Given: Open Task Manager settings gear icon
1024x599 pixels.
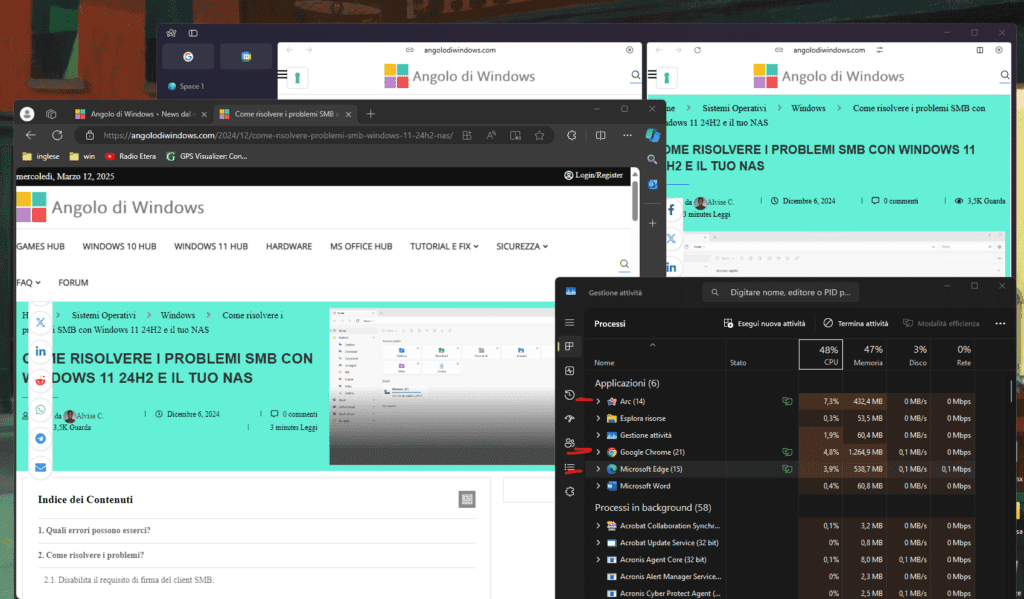Looking at the screenshot, I should point(570,491).
